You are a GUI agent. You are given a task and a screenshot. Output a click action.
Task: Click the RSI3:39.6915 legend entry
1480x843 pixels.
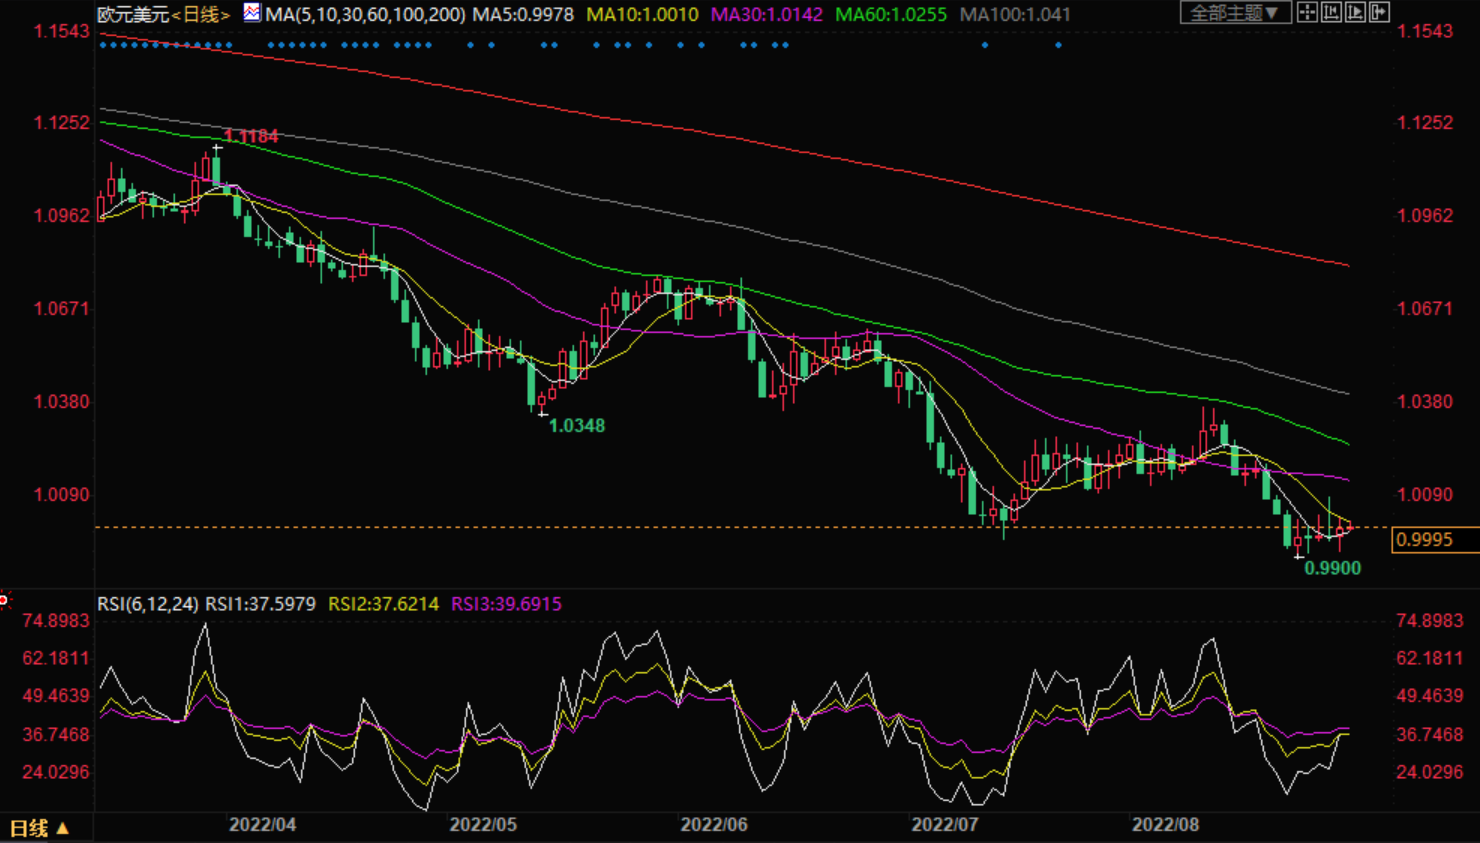coord(506,604)
